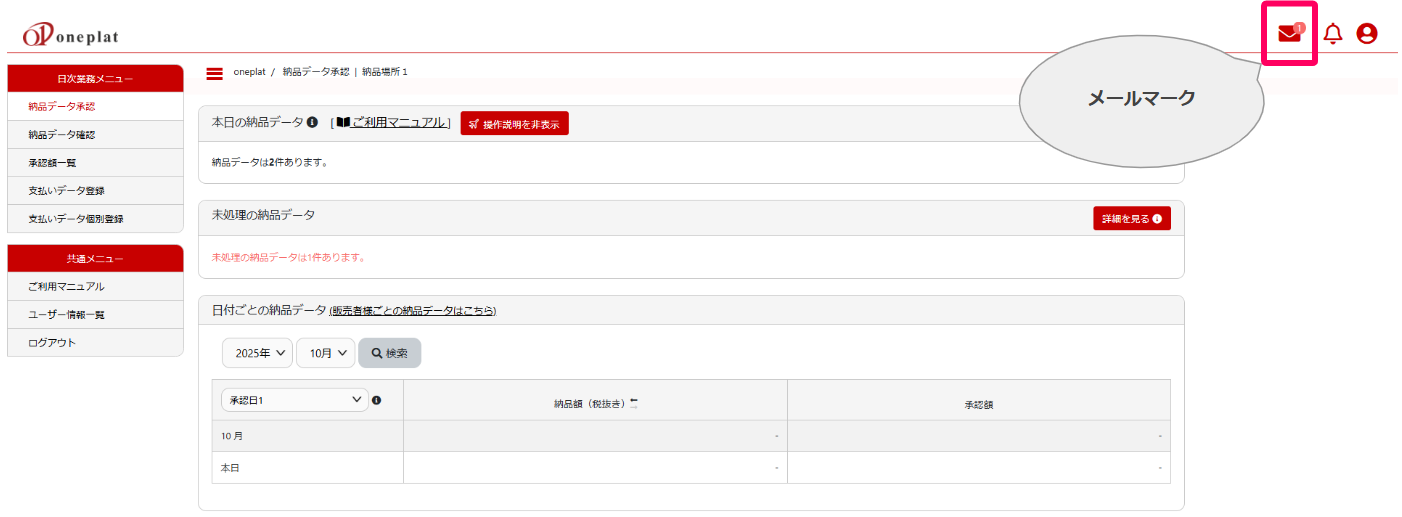Image resolution: width=1402 pixels, height=517 pixels.
Task: Click info icon beside 本日の納品データ
Action: (313, 122)
